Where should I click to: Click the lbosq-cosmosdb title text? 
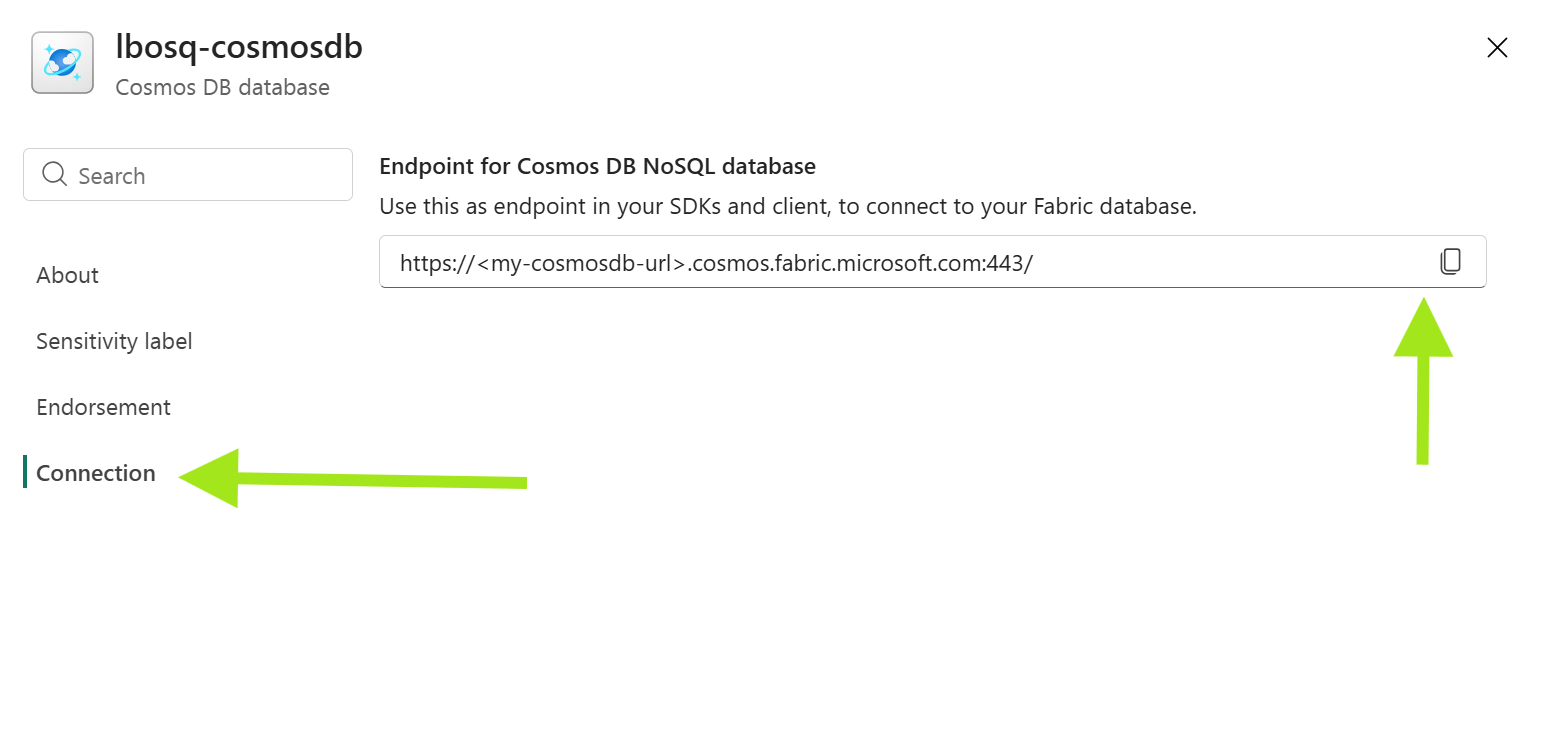[x=239, y=46]
